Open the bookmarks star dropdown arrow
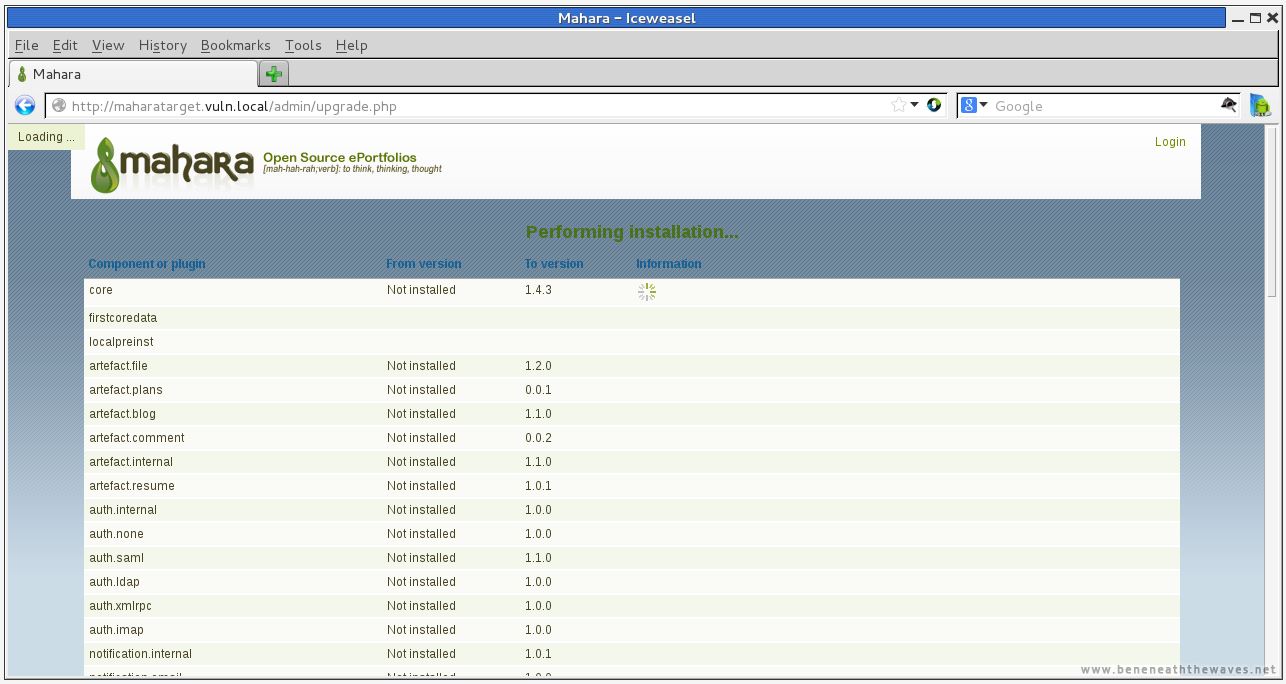Image resolution: width=1286 pixels, height=684 pixels. pos(914,105)
